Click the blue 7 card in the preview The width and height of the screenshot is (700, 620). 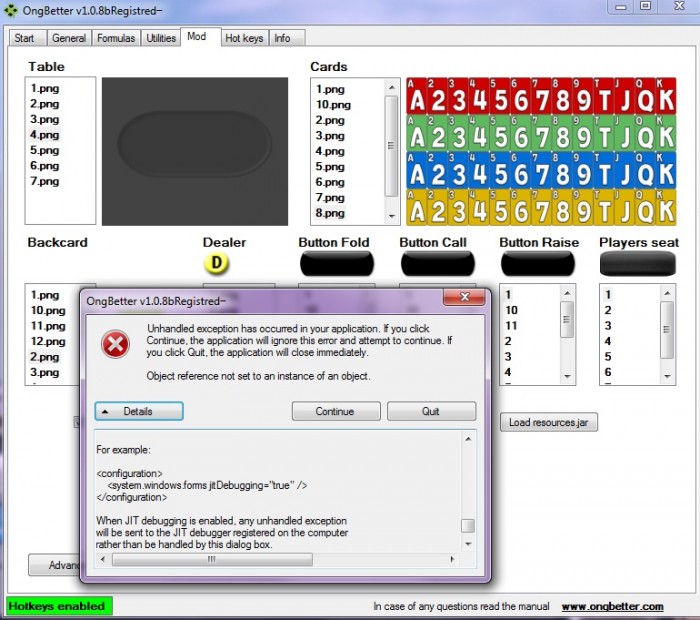542,171
